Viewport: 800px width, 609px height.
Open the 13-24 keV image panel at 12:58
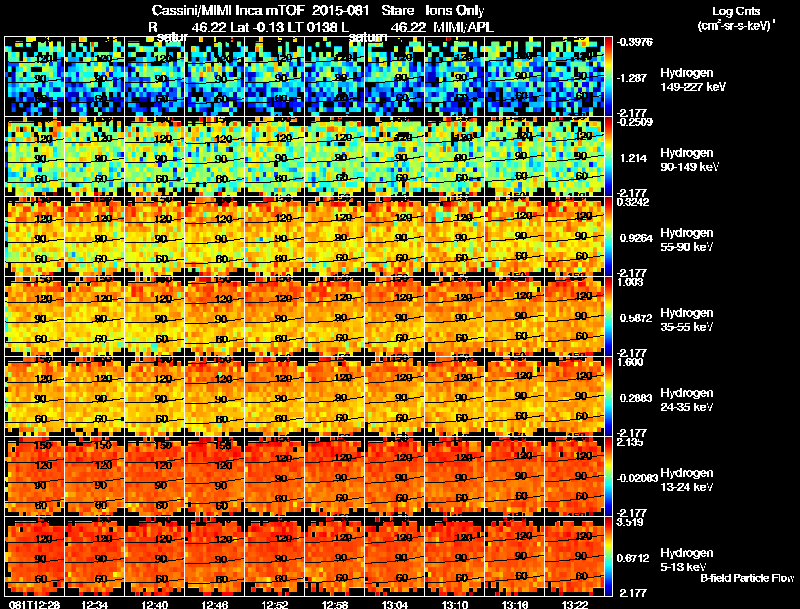[335, 477]
